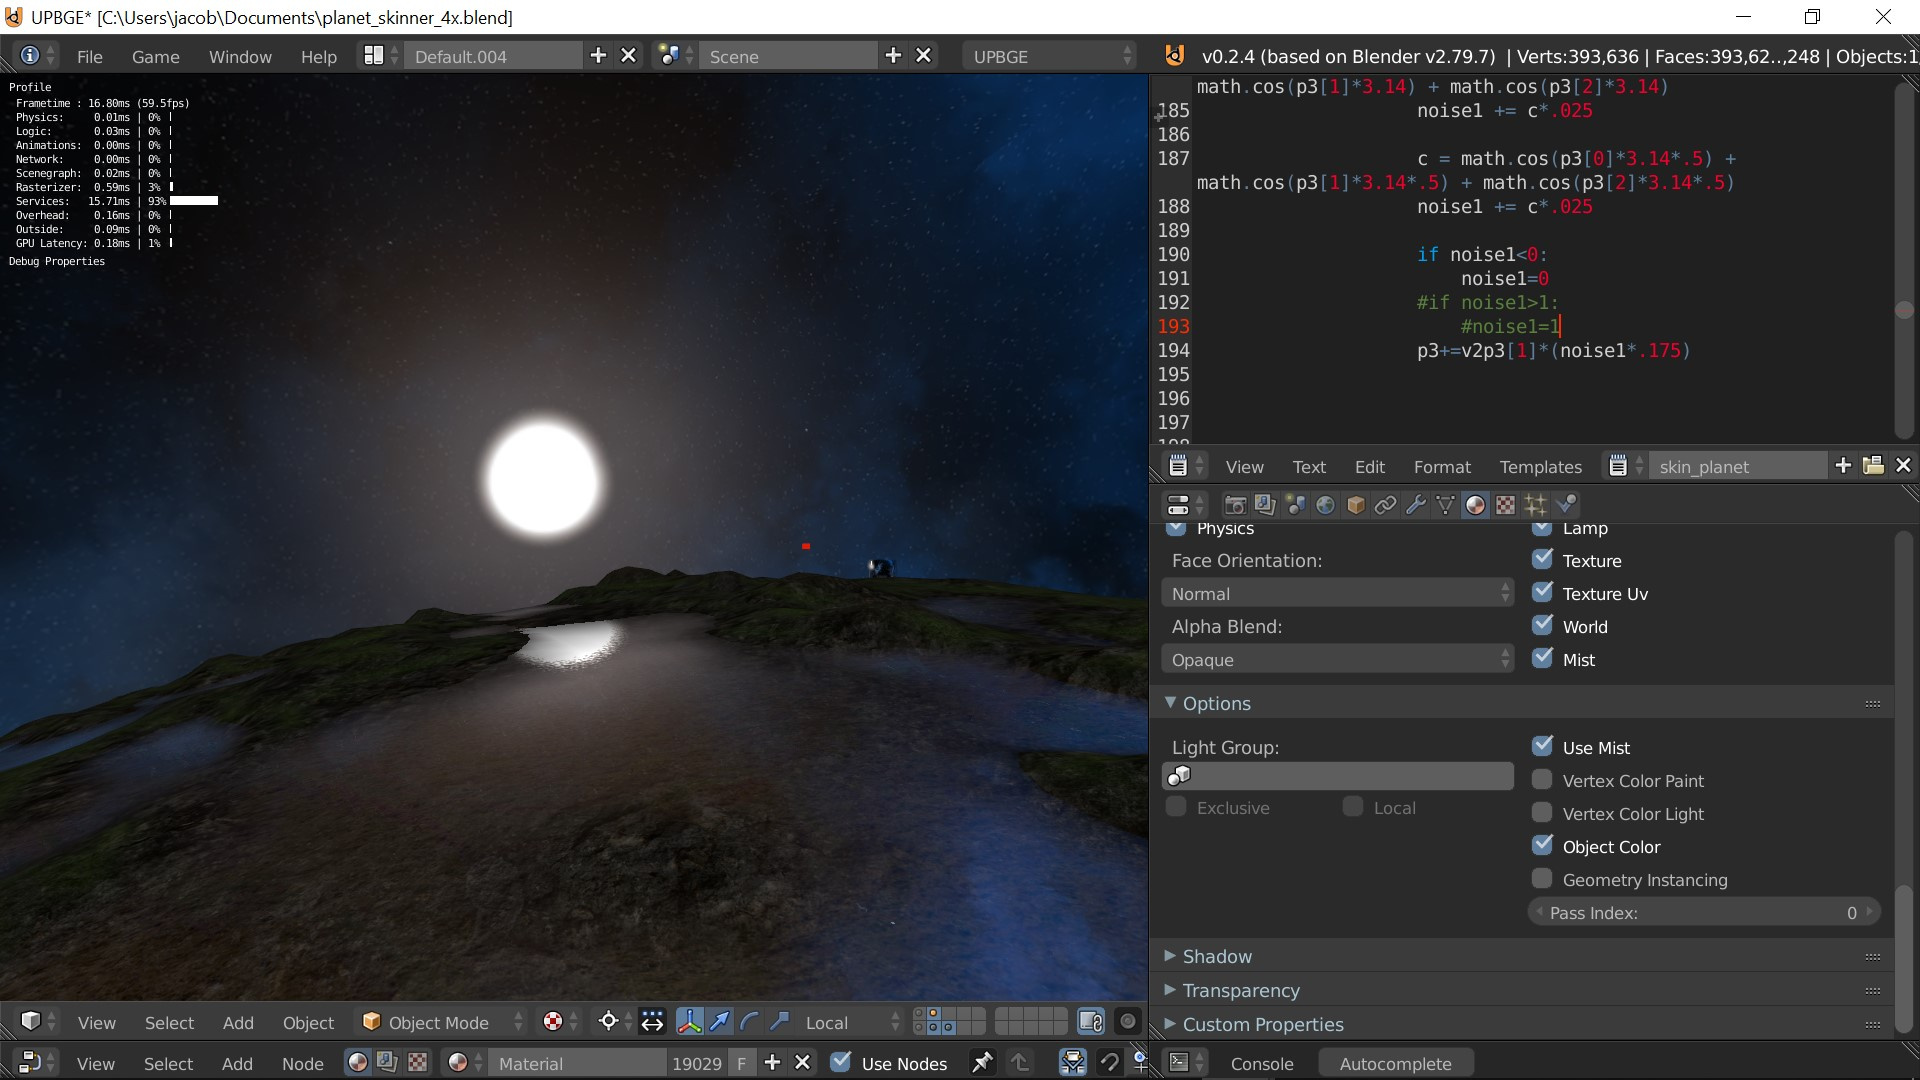Image resolution: width=1920 pixels, height=1080 pixels.
Task: Select the UPBGE render engine selector
Action: click(x=1050, y=56)
